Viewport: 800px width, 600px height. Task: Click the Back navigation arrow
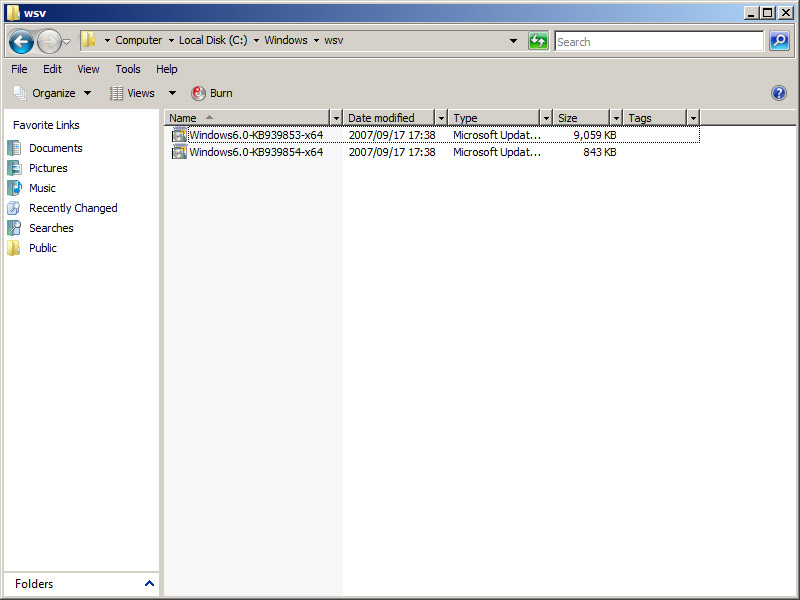tap(21, 41)
